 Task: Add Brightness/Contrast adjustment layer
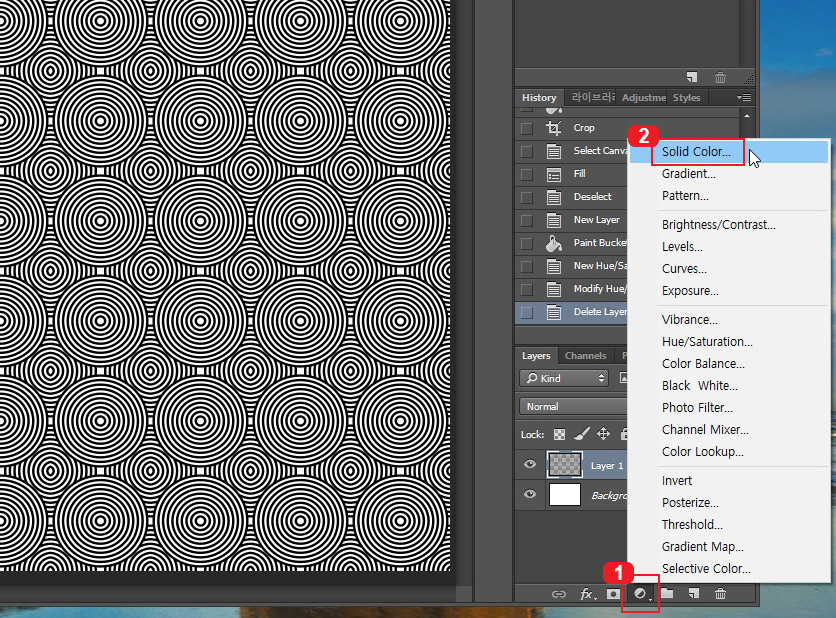pos(729,224)
